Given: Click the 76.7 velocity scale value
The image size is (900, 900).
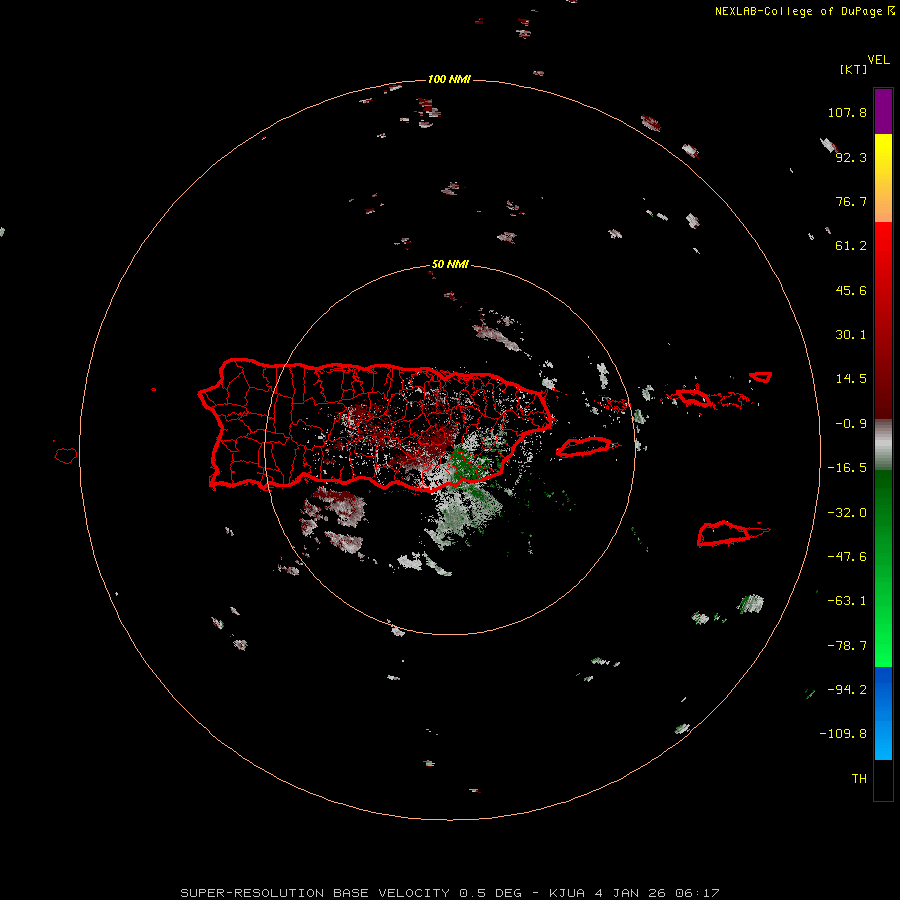Looking at the screenshot, I should tap(851, 201).
